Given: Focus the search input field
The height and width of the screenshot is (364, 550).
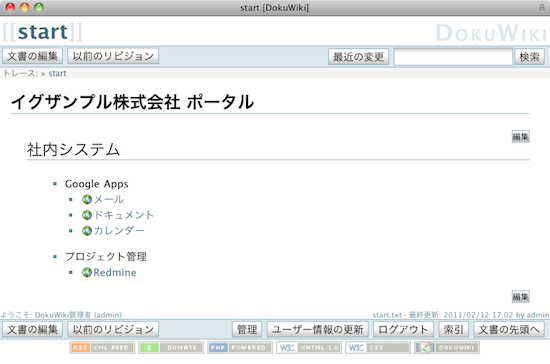Looking at the screenshot, I should (453, 56).
